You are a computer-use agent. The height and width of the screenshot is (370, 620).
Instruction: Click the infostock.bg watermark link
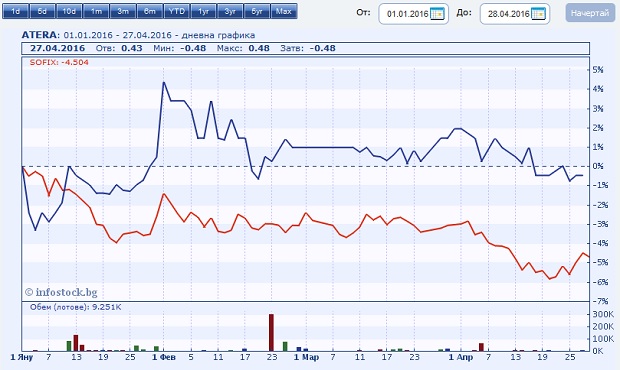click(61, 292)
